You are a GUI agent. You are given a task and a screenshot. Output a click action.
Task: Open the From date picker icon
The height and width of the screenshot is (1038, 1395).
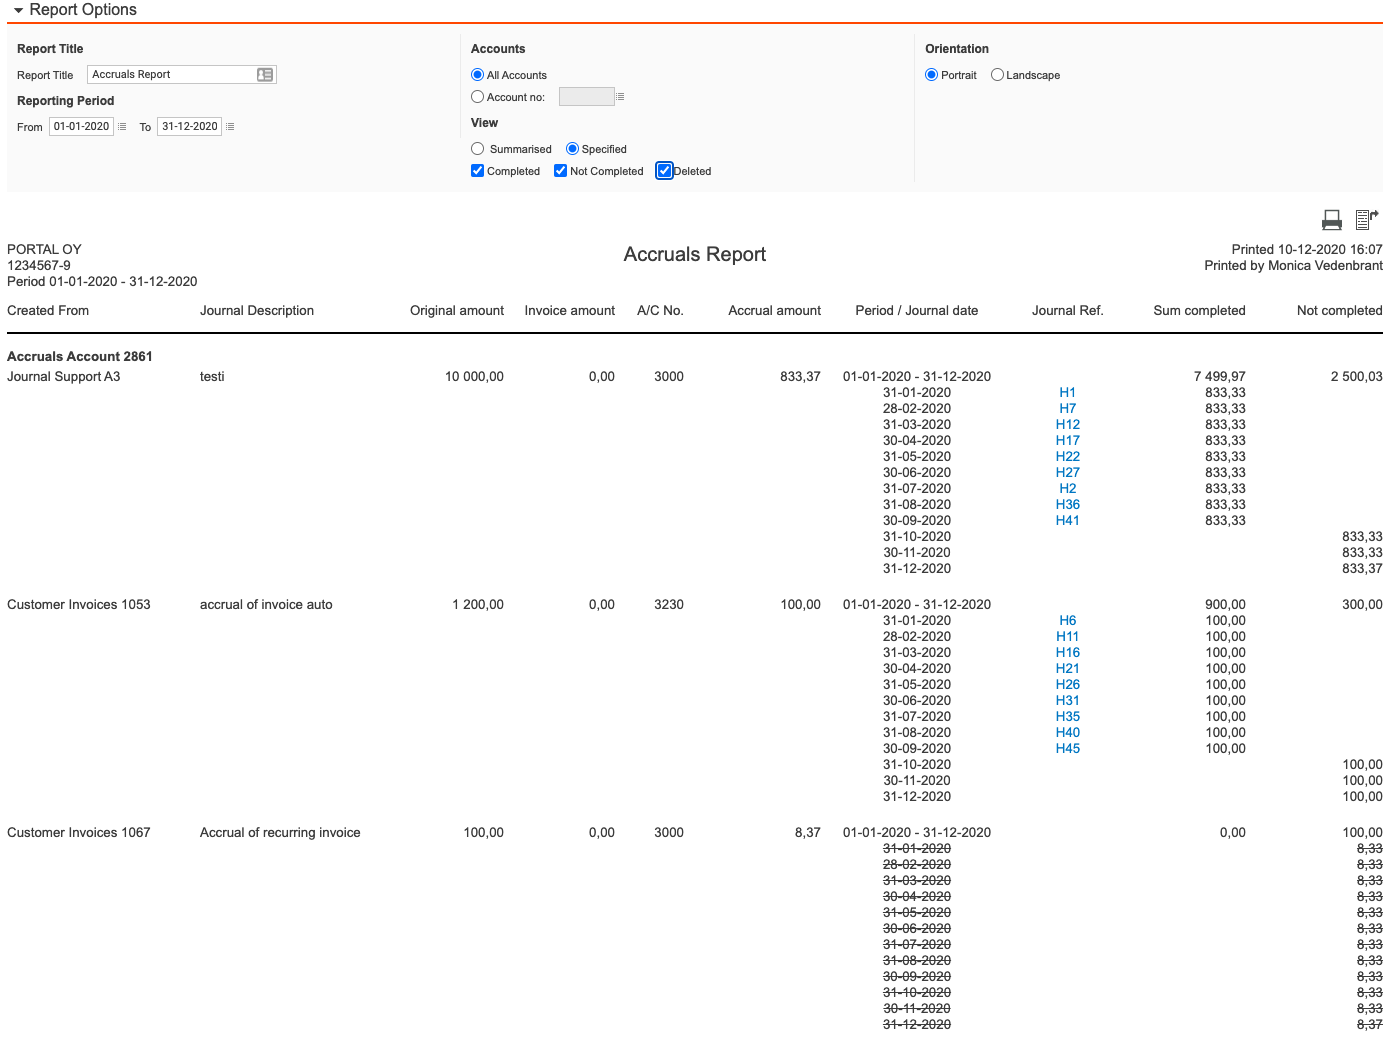[x=122, y=127]
